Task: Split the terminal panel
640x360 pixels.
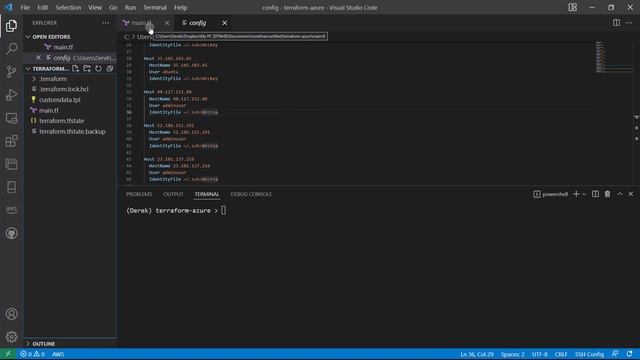Action: tap(596, 194)
